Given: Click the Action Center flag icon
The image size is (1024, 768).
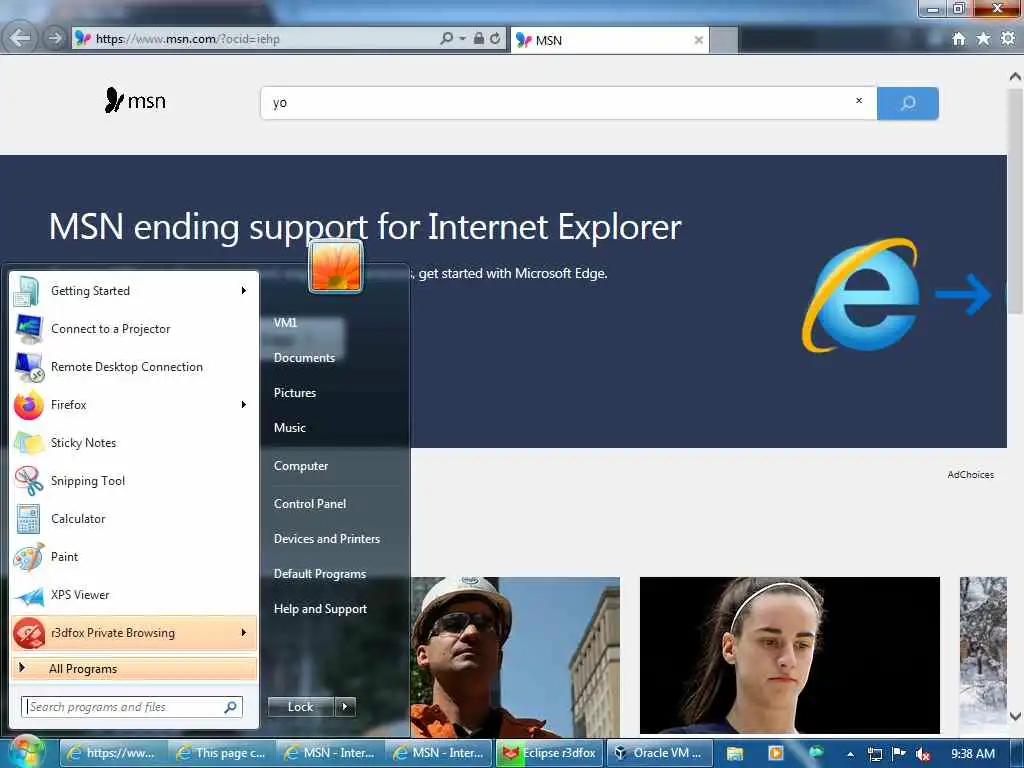Looking at the screenshot, I should pyautogui.click(x=899, y=754).
